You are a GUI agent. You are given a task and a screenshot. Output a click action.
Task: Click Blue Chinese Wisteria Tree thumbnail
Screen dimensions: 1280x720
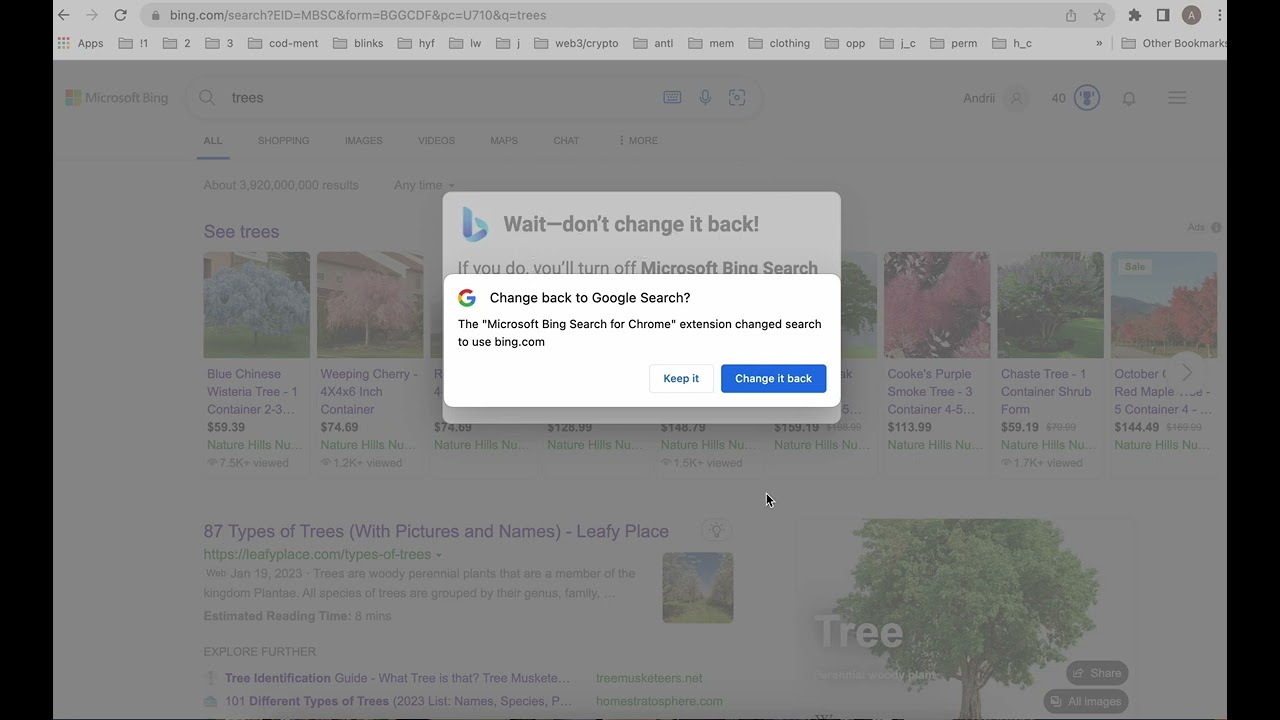[x=256, y=305]
